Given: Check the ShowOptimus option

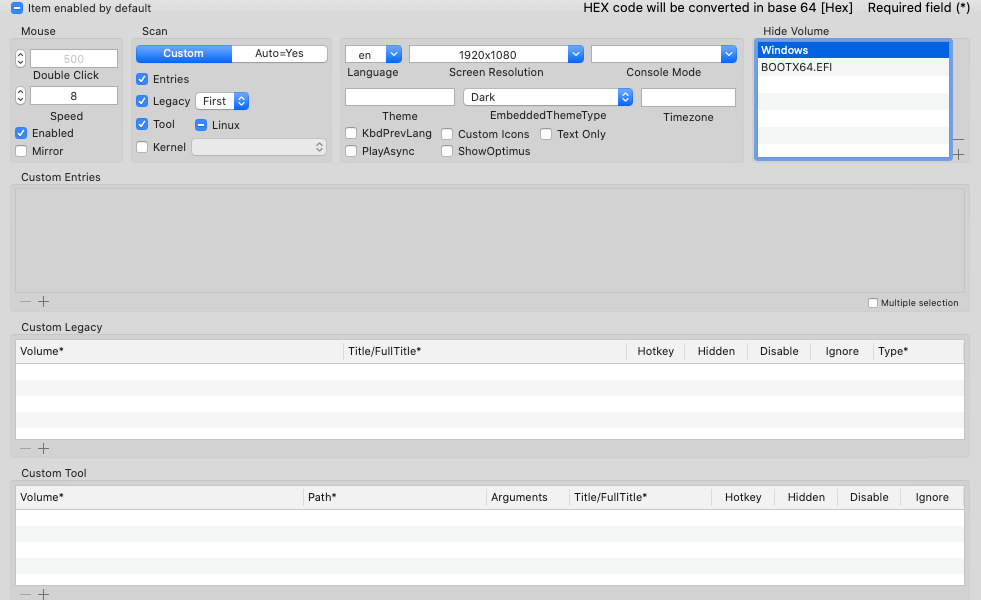Looking at the screenshot, I should tap(448, 151).
